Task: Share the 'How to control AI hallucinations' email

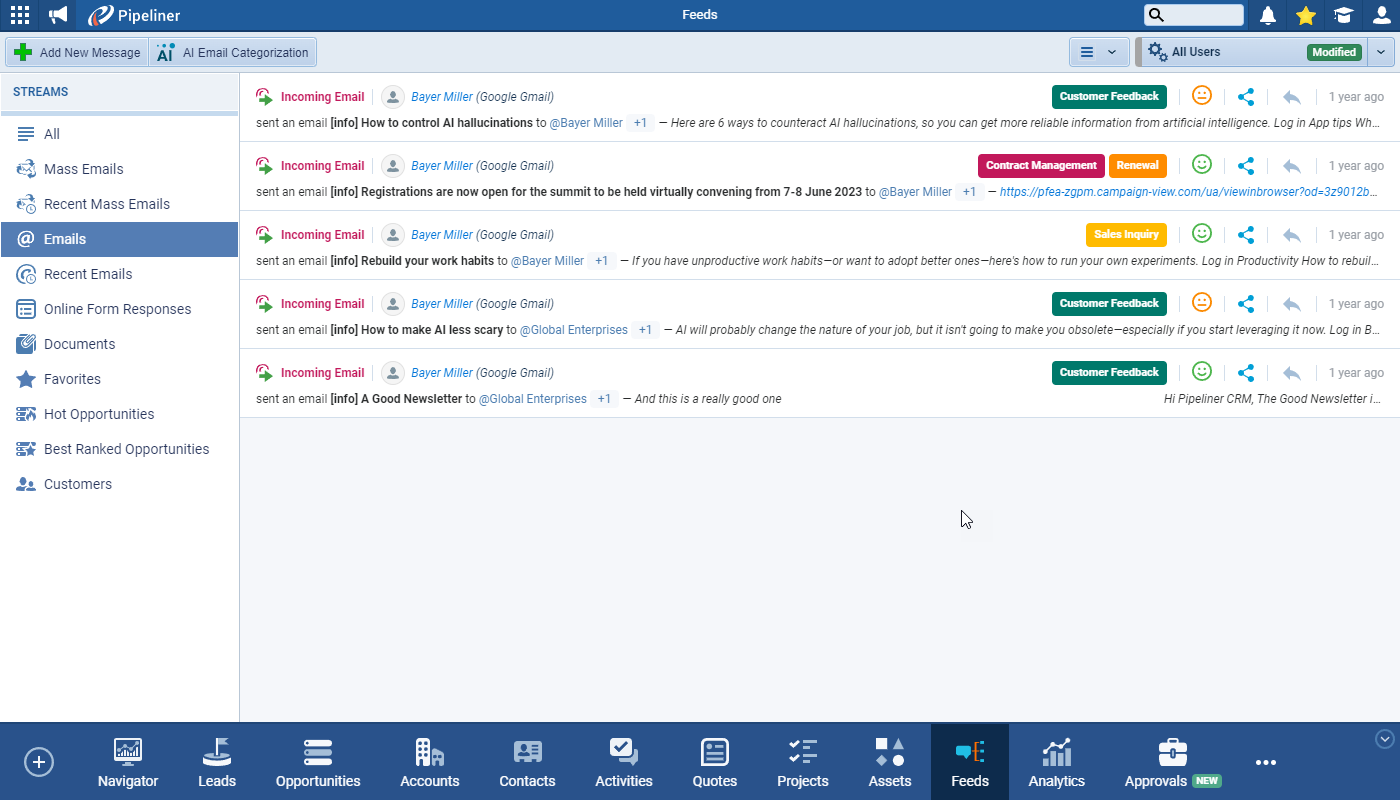Action: (x=1246, y=97)
